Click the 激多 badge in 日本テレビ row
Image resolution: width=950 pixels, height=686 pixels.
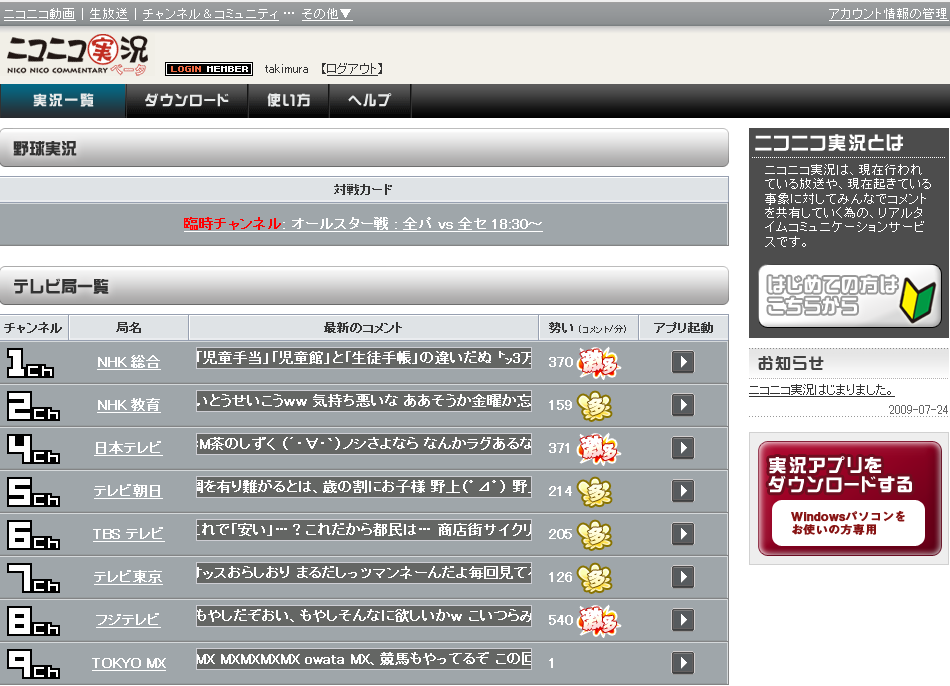(598, 448)
